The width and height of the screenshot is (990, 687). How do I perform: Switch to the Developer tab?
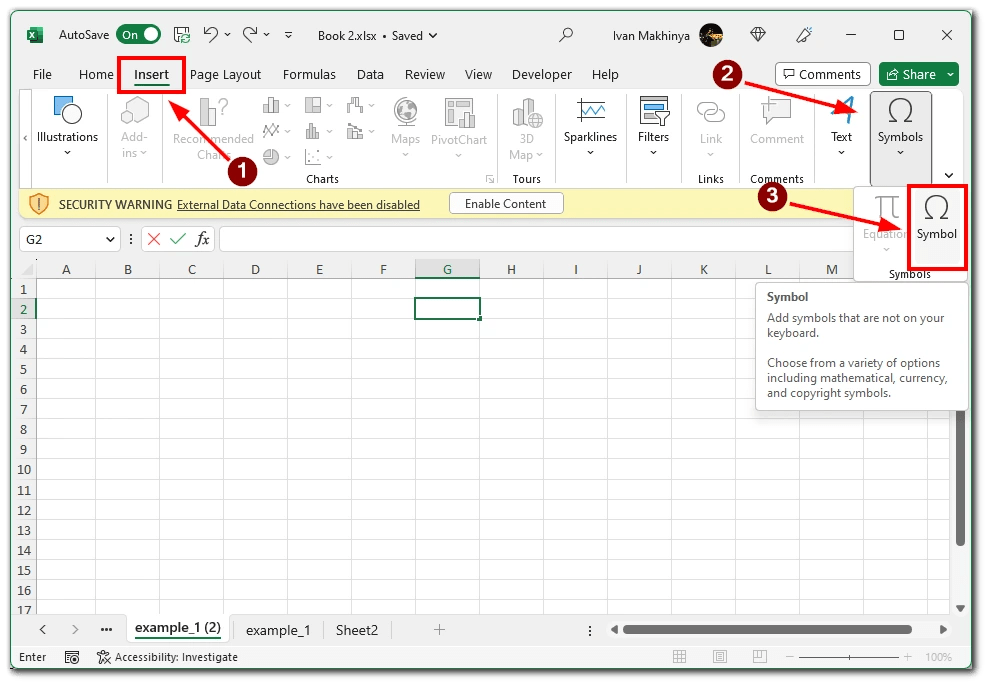[541, 74]
